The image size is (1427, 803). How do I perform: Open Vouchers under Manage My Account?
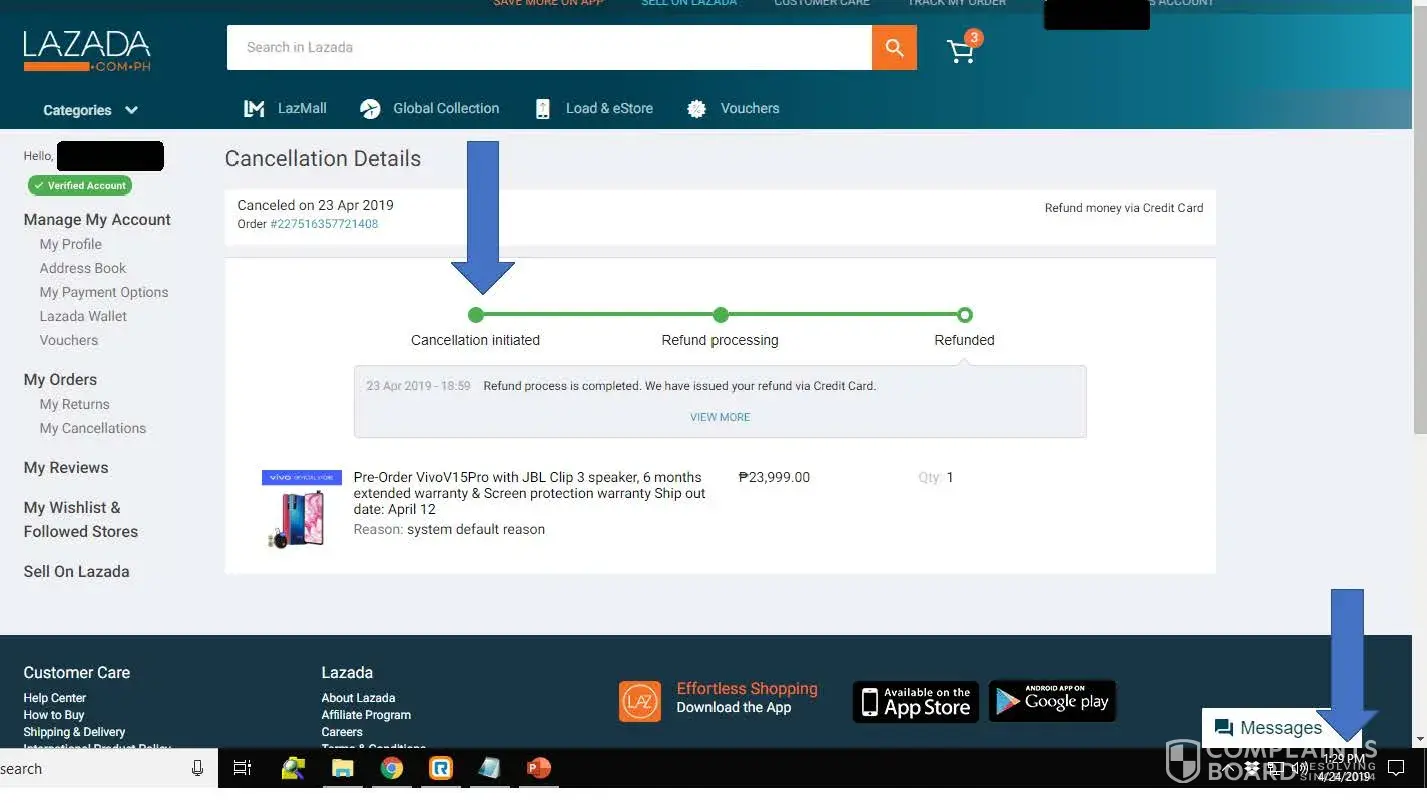point(69,340)
